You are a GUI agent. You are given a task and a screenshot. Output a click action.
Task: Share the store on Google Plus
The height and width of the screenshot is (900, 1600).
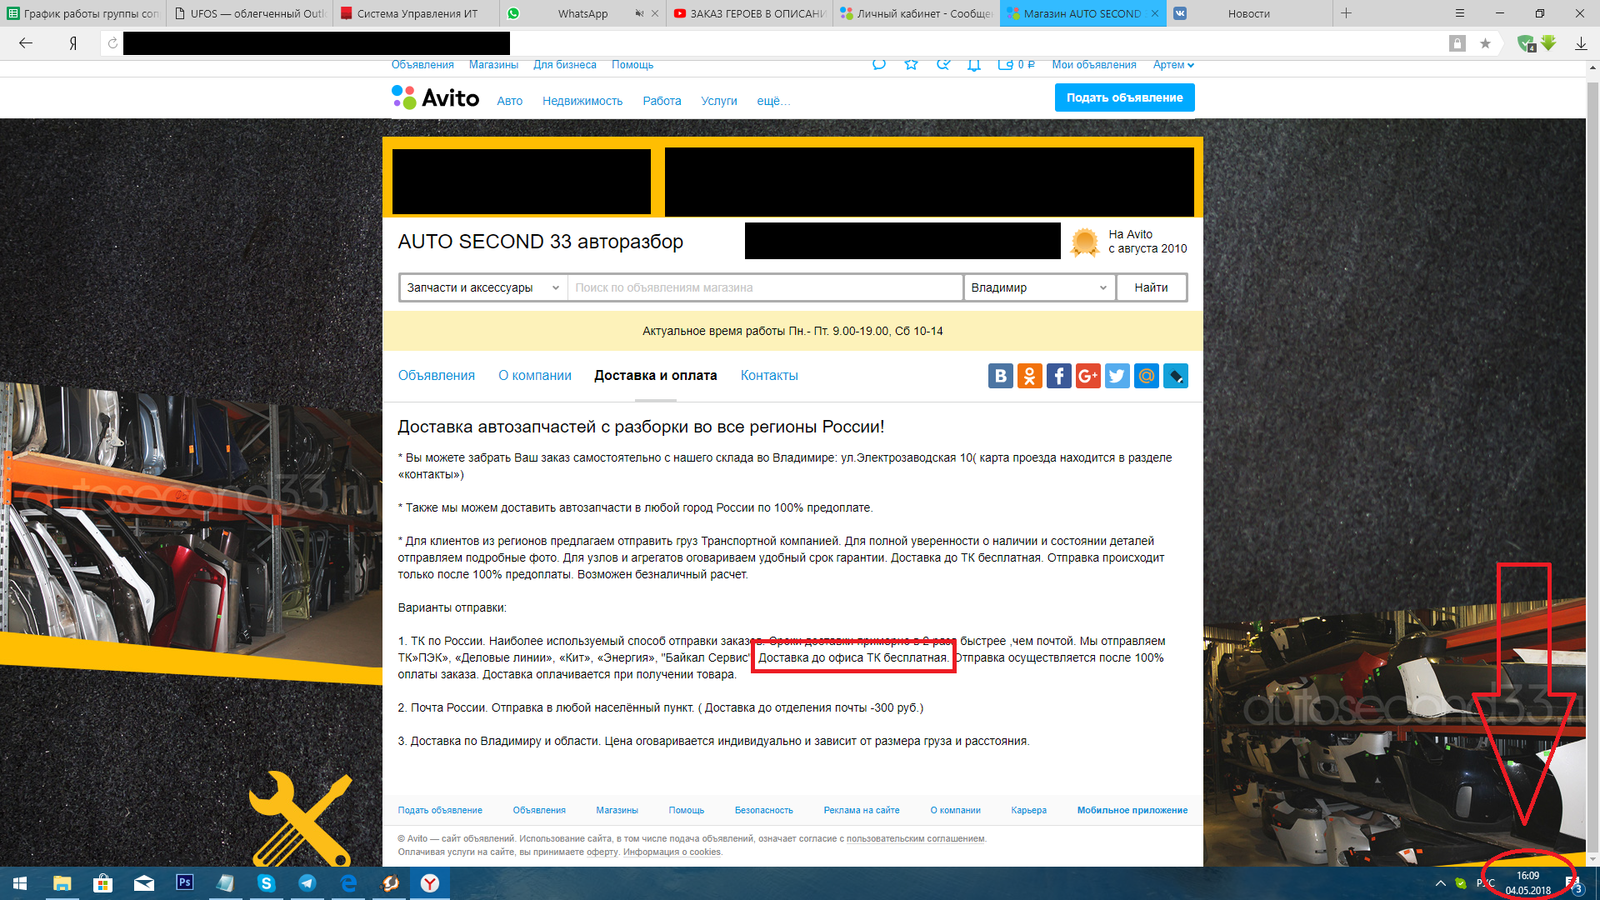pyautogui.click(x=1088, y=376)
